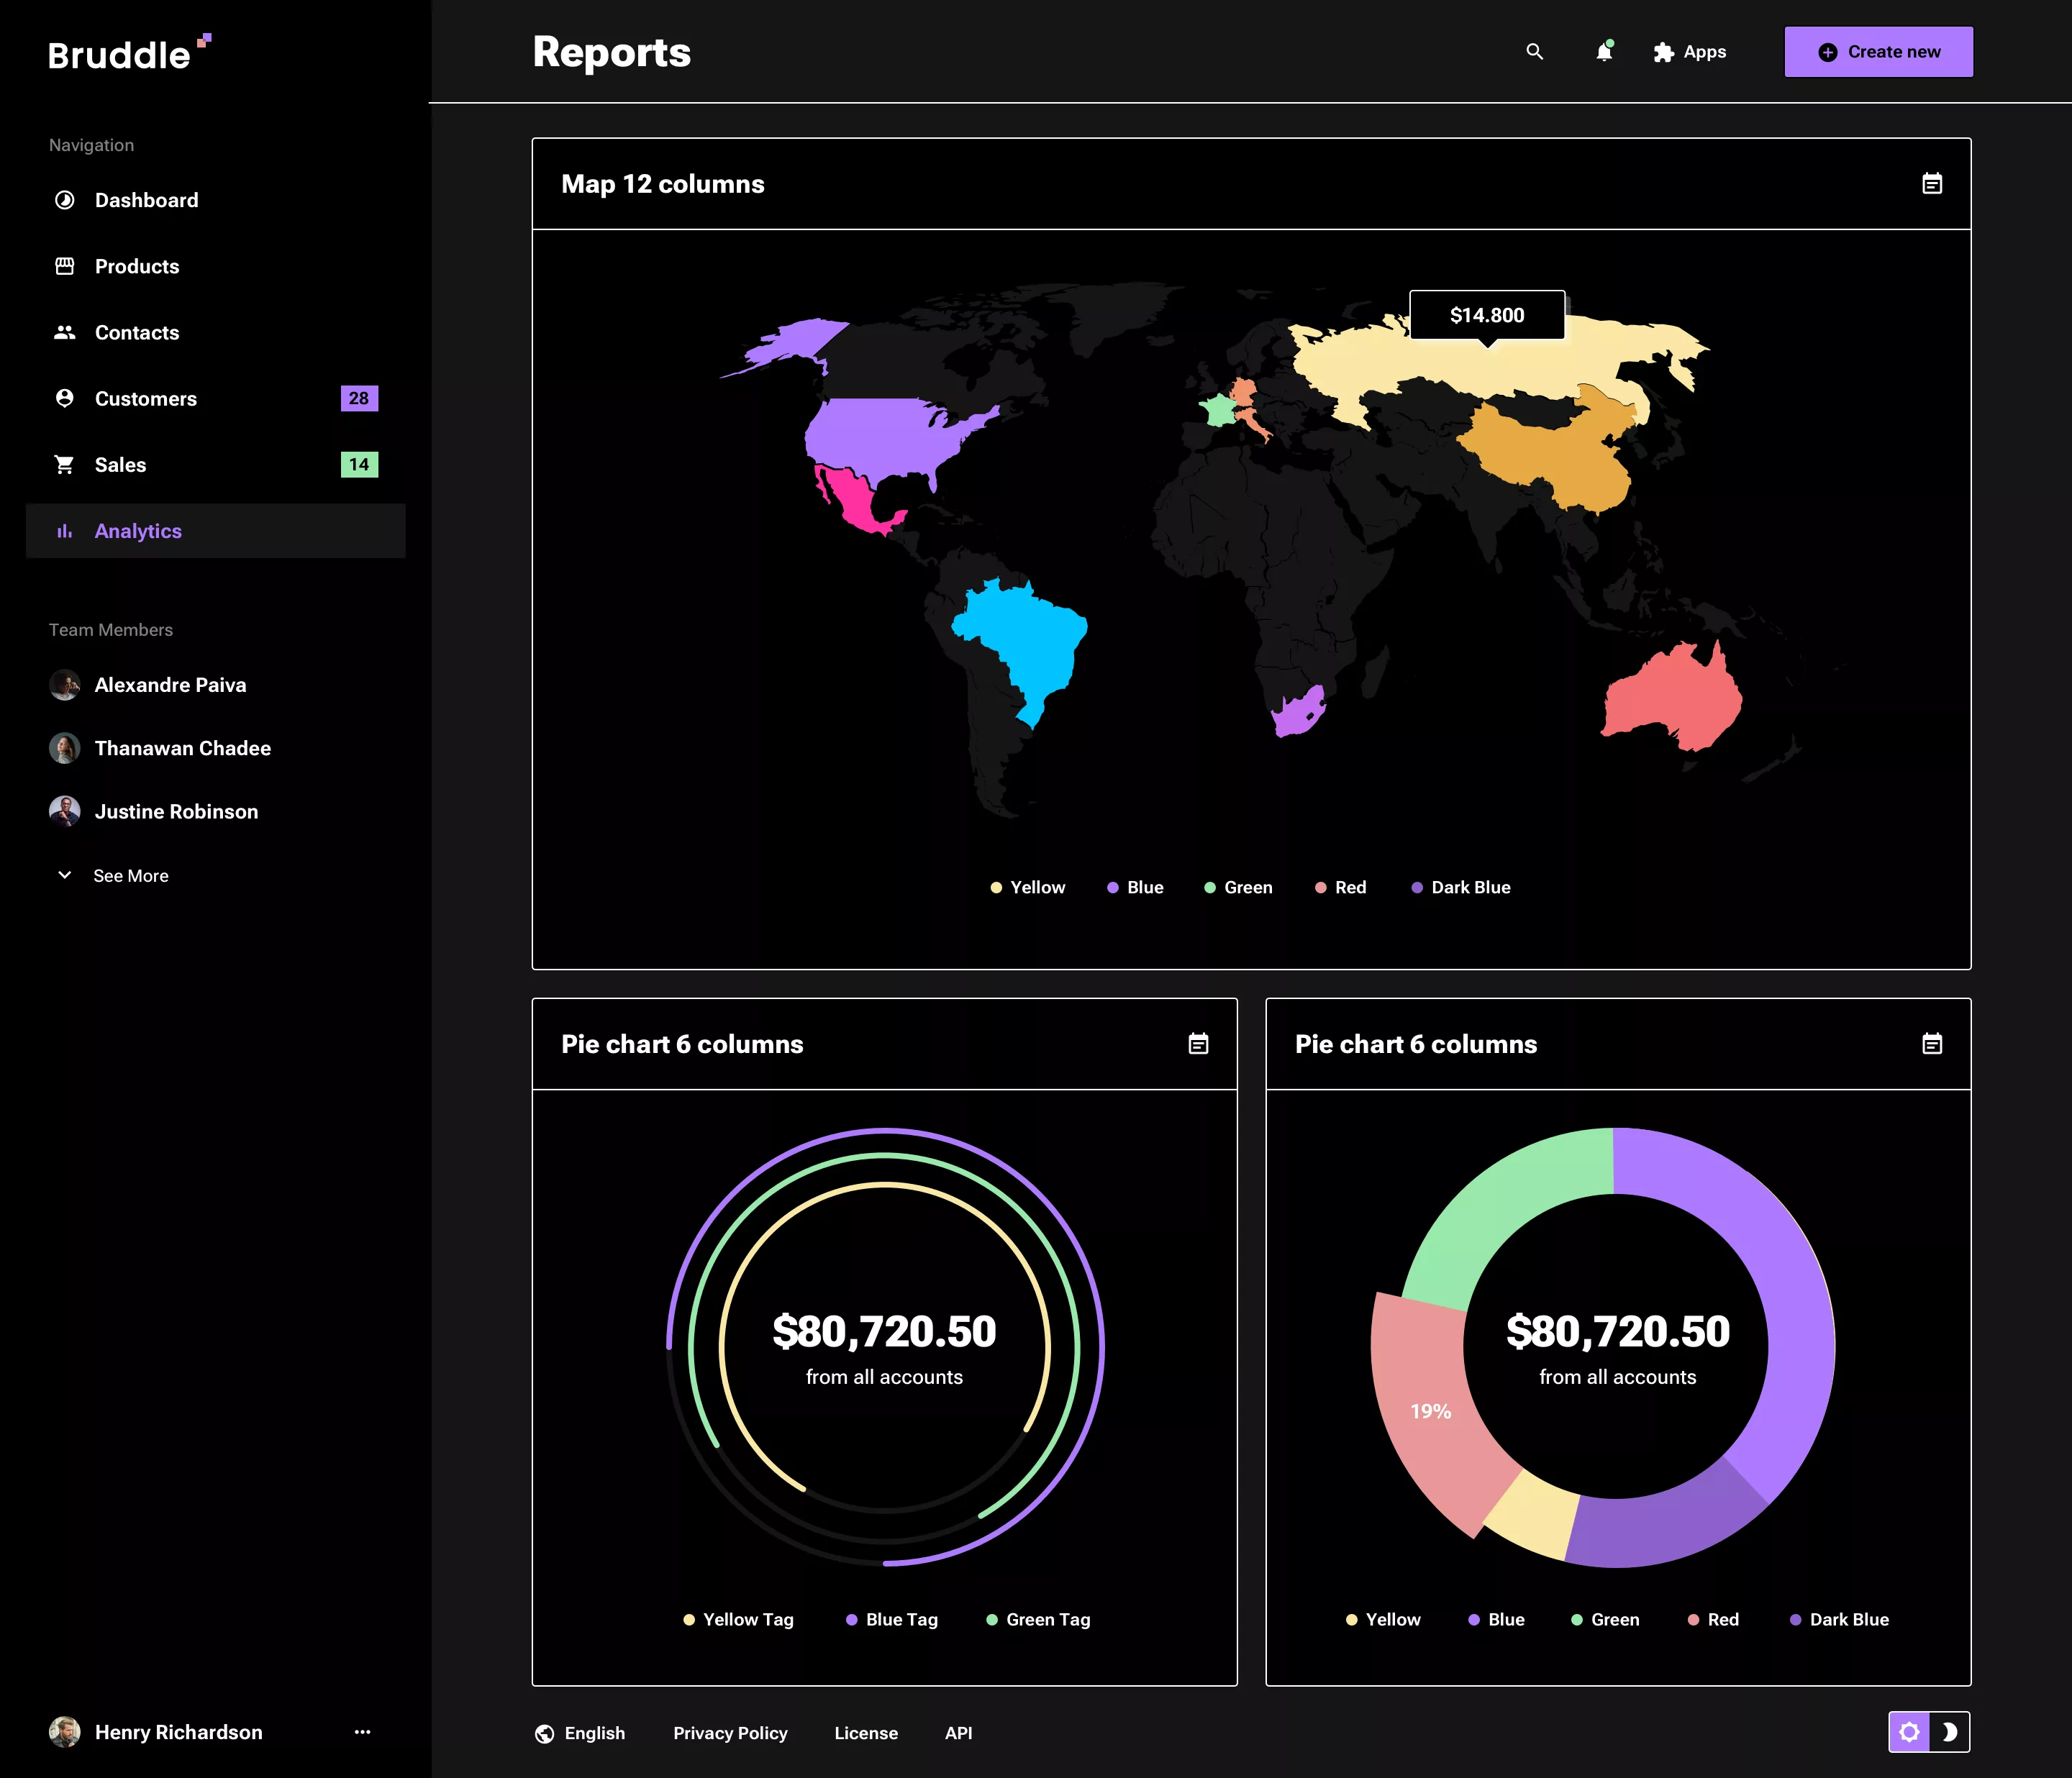Switch to dark mode moon toggle
The image size is (2072, 1778).
pyautogui.click(x=1949, y=1732)
